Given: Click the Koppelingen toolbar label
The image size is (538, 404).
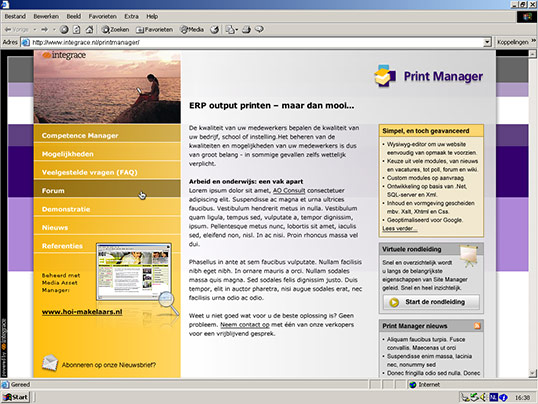Looking at the screenshot, I should pyautogui.click(x=513, y=42).
